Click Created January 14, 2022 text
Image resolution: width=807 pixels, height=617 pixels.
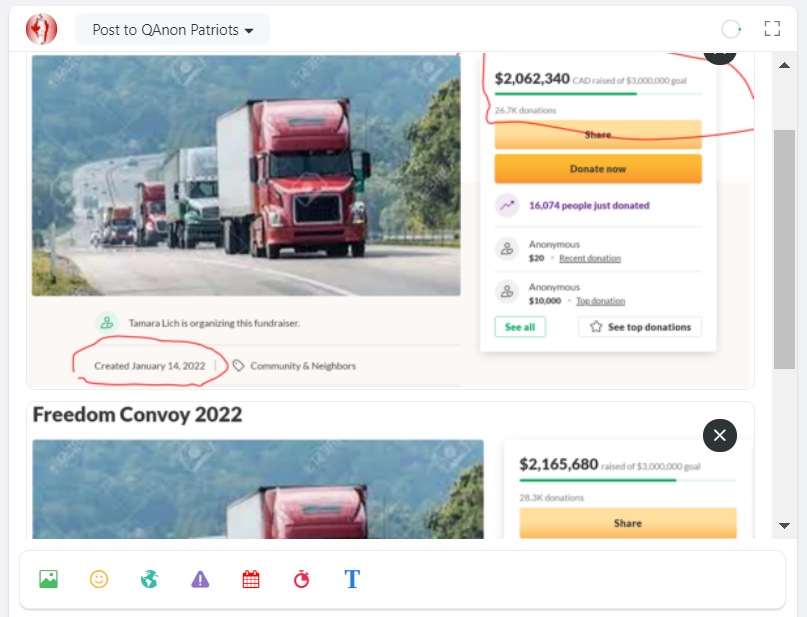tap(149, 366)
